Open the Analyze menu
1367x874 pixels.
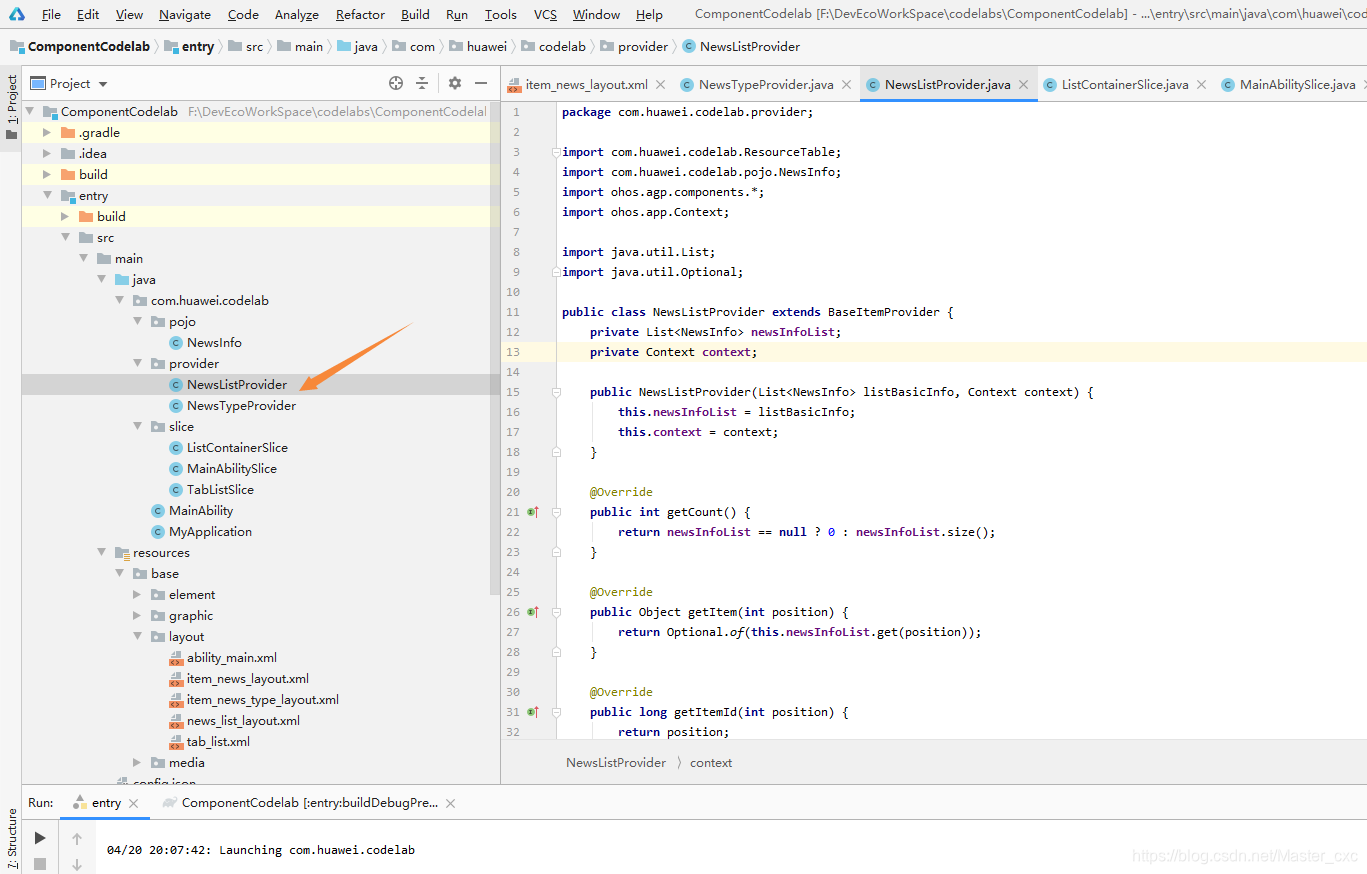click(x=297, y=14)
